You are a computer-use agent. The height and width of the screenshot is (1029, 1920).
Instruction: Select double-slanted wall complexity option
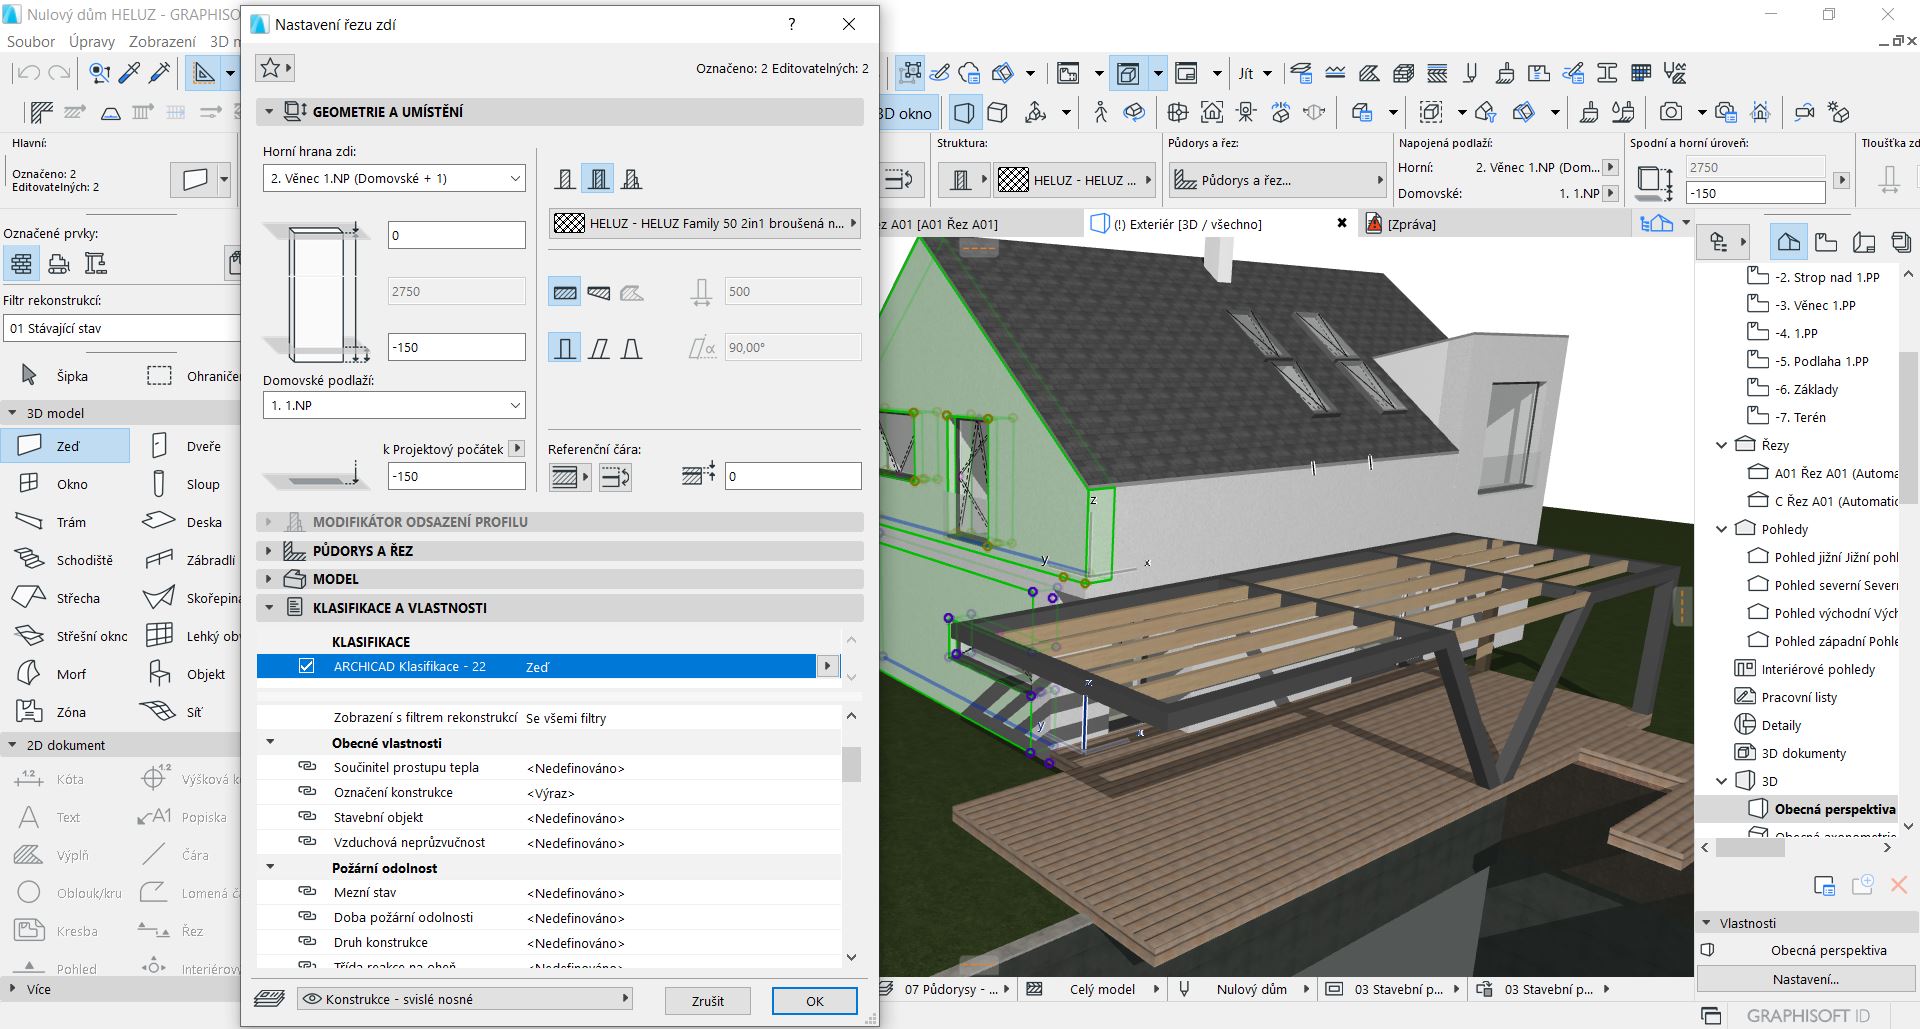click(x=631, y=348)
